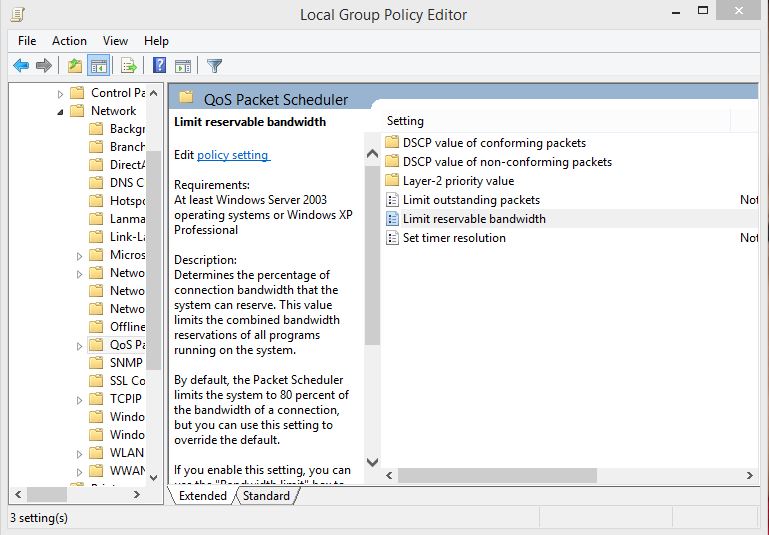Image resolution: width=769 pixels, height=535 pixels.
Task: Maximize the Local Group Policy Editor window
Action: [x=703, y=10]
